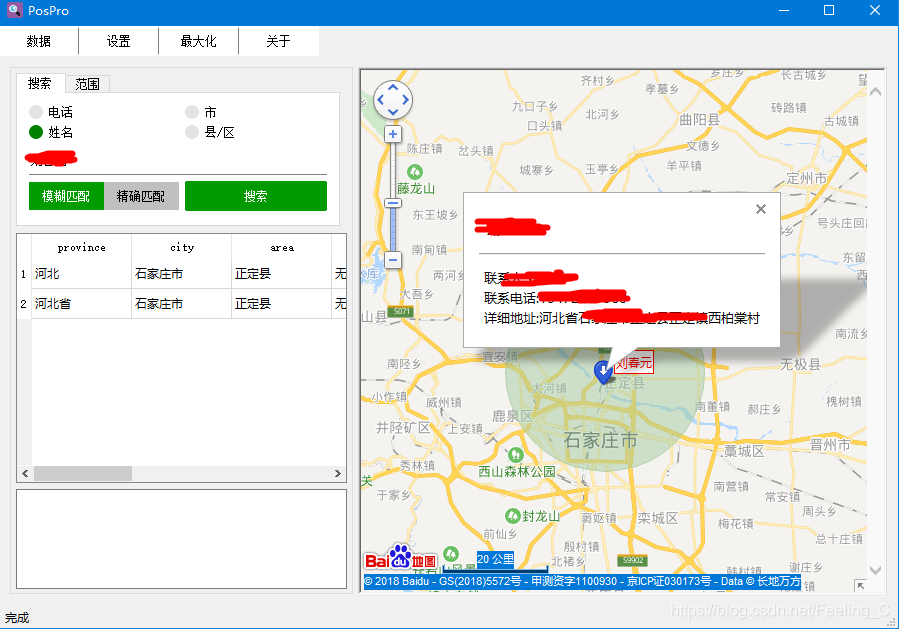Pan the map left with the pan control
The width and height of the screenshot is (899, 629).
tap(380, 100)
